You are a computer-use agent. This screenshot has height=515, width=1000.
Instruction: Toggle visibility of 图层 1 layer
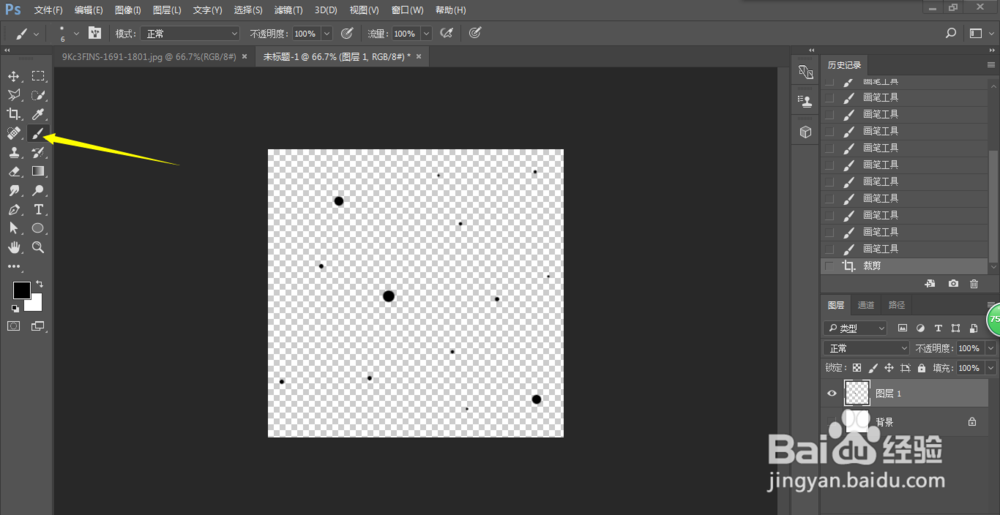coord(832,394)
